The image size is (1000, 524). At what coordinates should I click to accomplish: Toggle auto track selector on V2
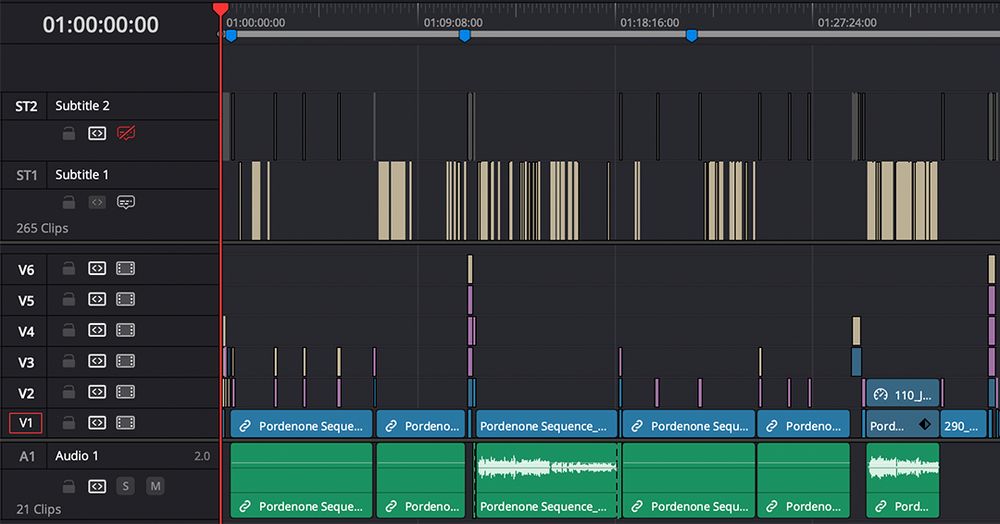tap(97, 391)
